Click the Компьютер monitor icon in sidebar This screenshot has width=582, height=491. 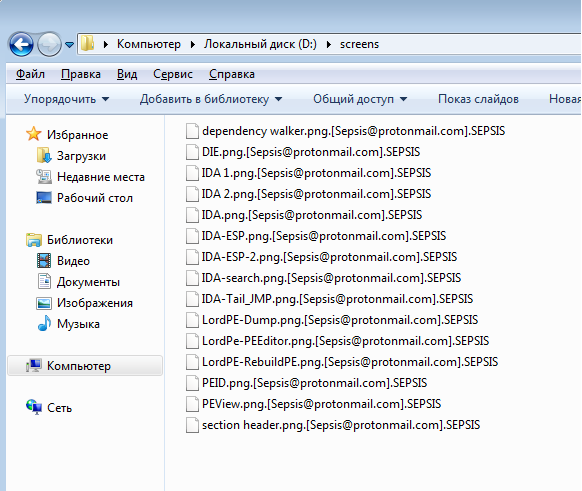33,366
